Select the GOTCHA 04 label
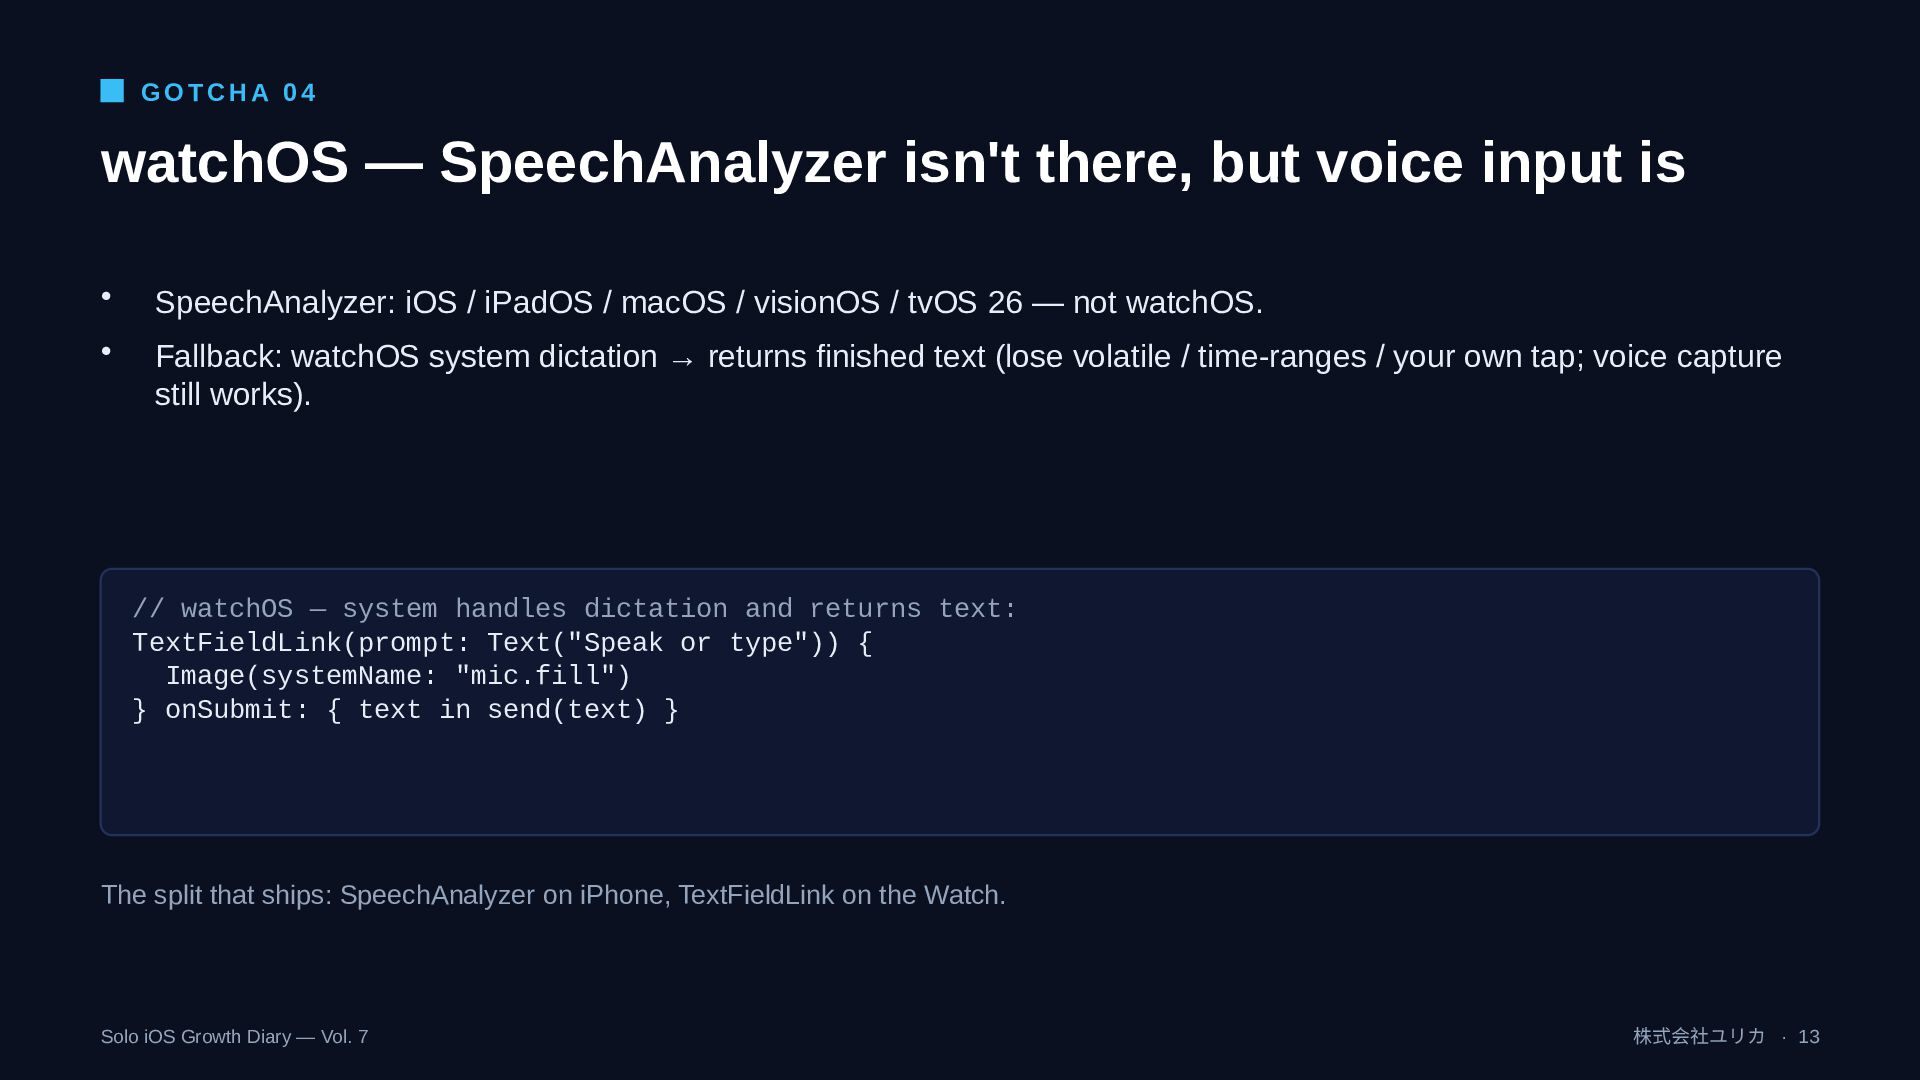This screenshot has width=1920, height=1080. [229, 93]
